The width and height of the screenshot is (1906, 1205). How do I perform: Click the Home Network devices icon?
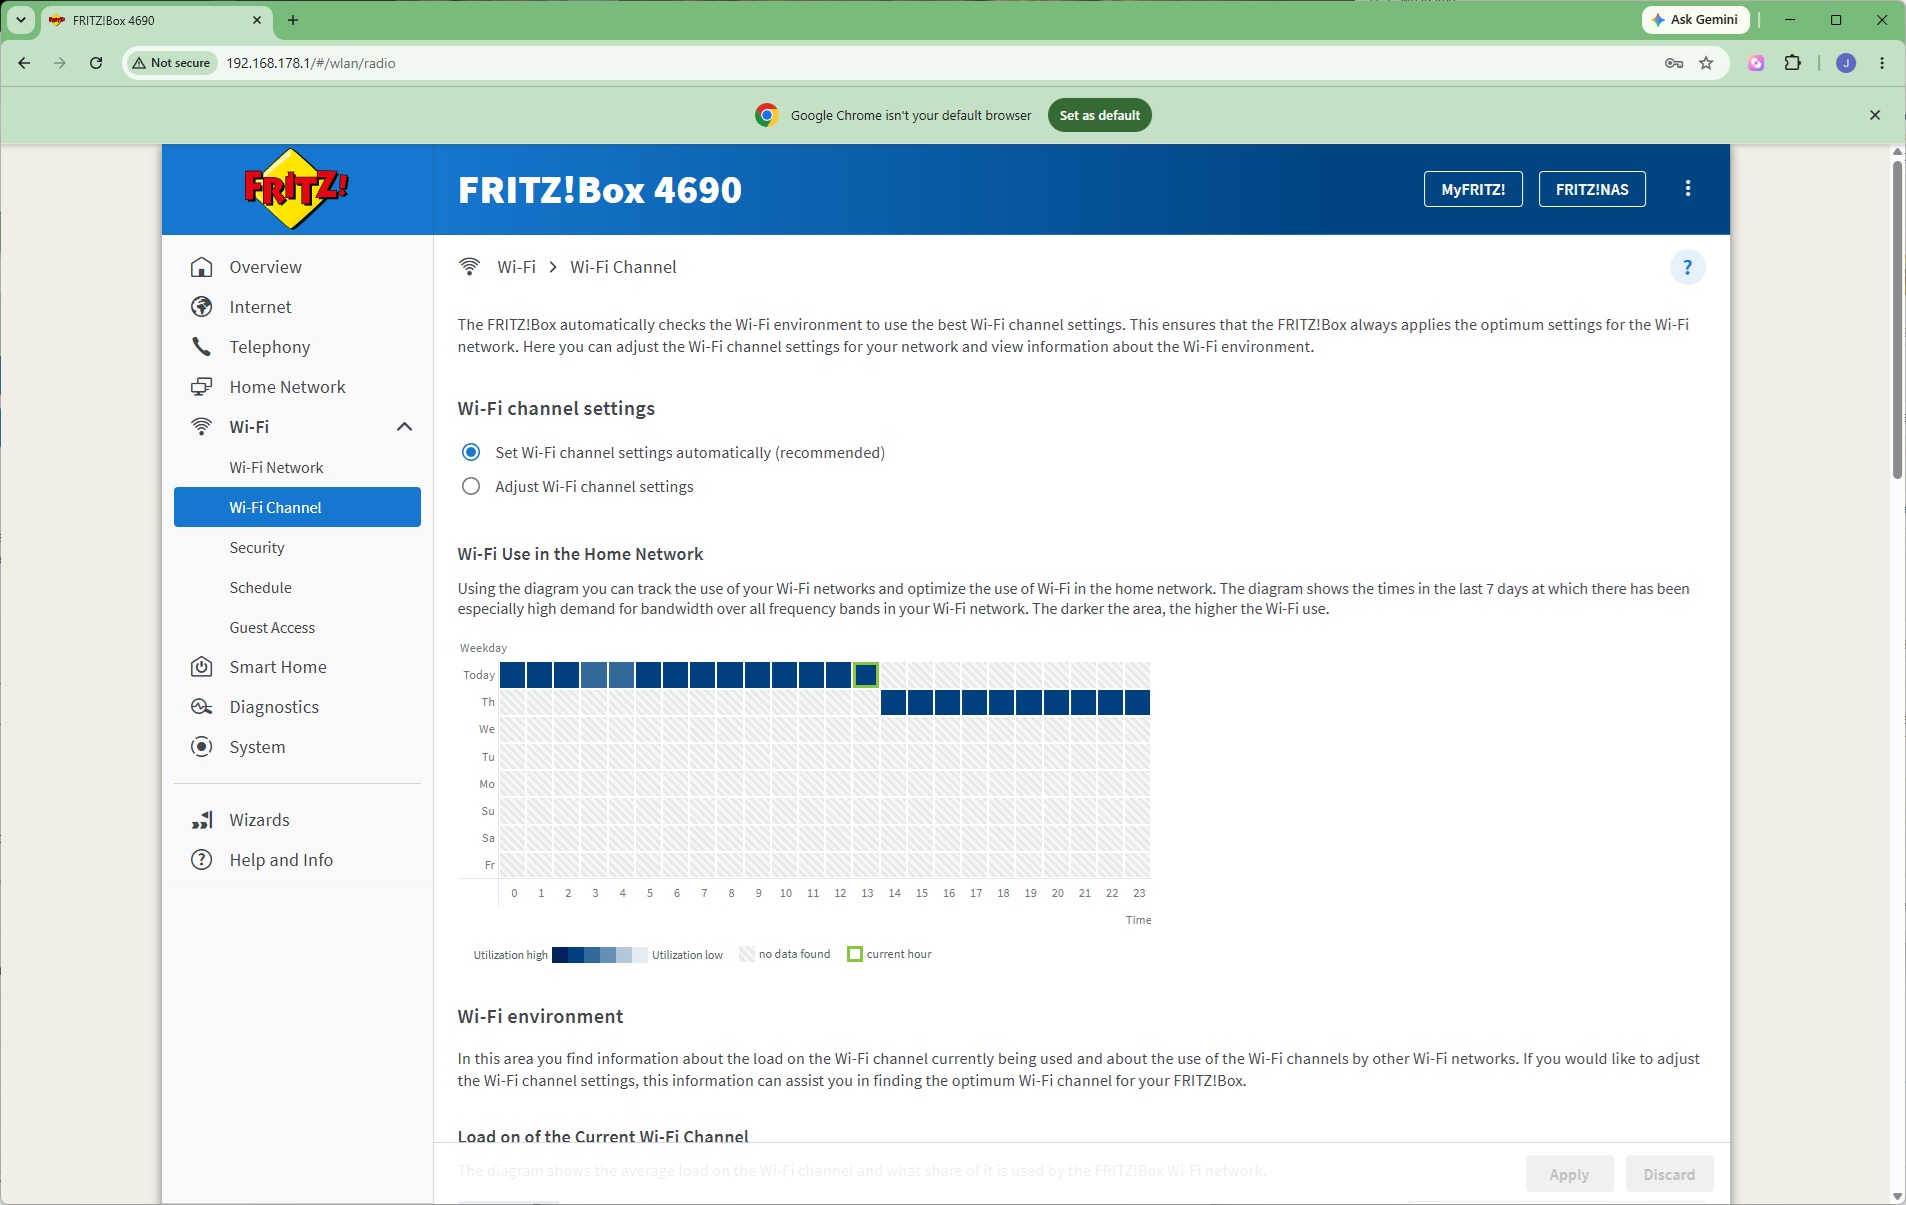click(x=202, y=387)
